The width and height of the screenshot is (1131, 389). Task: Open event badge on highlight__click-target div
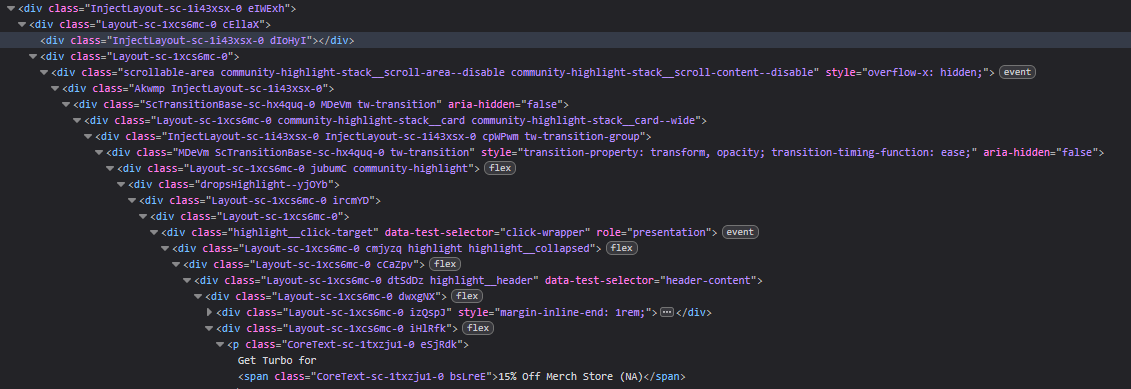click(740, 232)
